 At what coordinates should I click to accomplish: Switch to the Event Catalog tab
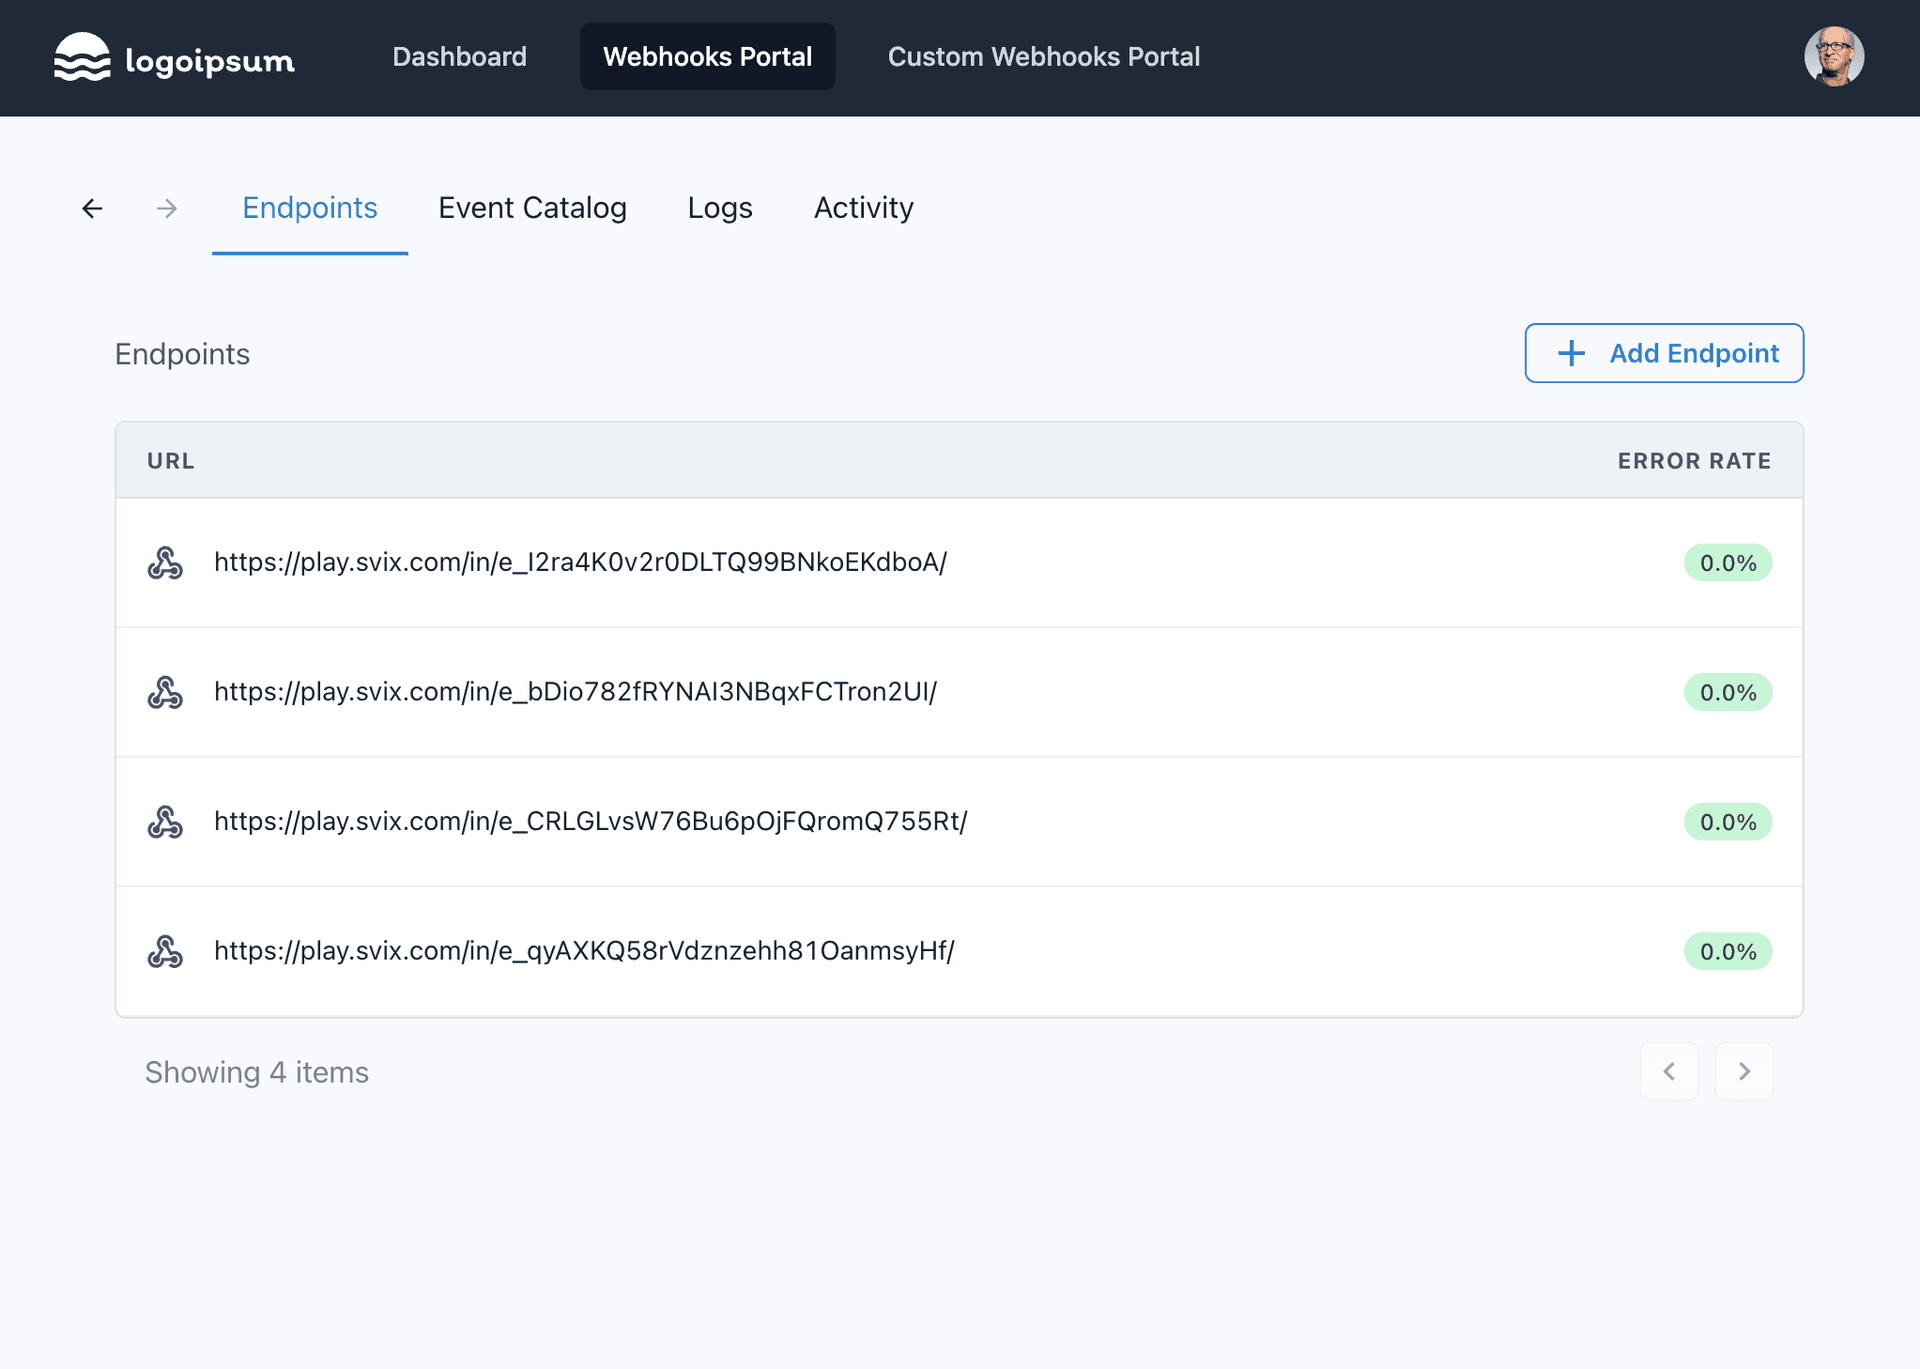pos(532,208)
